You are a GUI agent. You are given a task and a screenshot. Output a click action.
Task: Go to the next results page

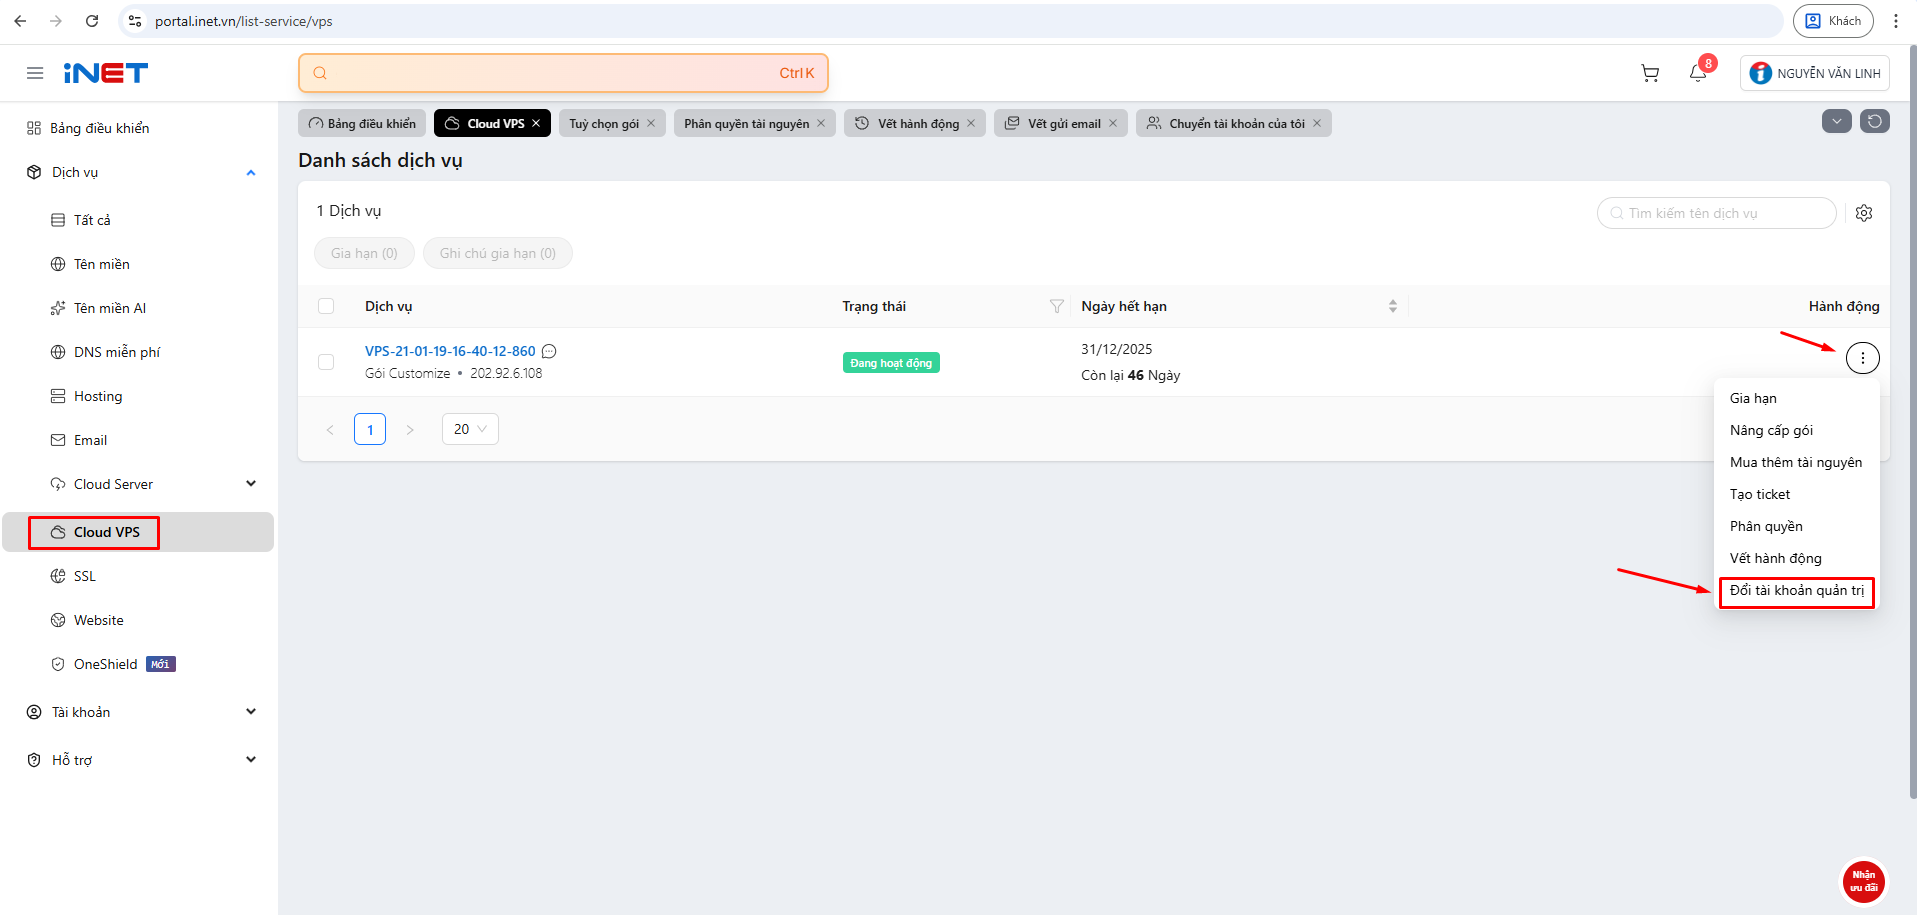coord(410,430)
